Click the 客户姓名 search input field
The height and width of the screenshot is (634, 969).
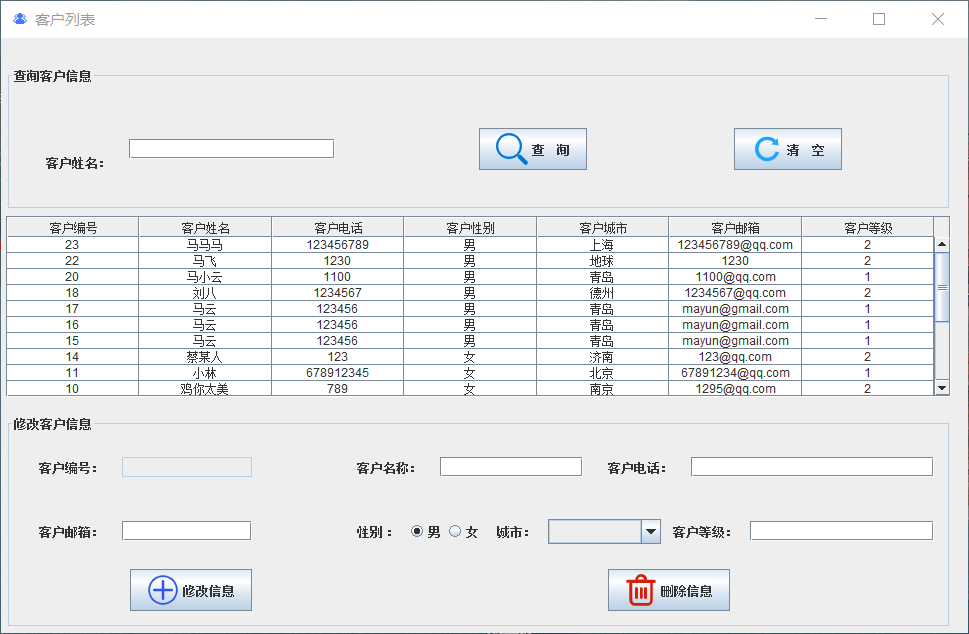[232, 148]
